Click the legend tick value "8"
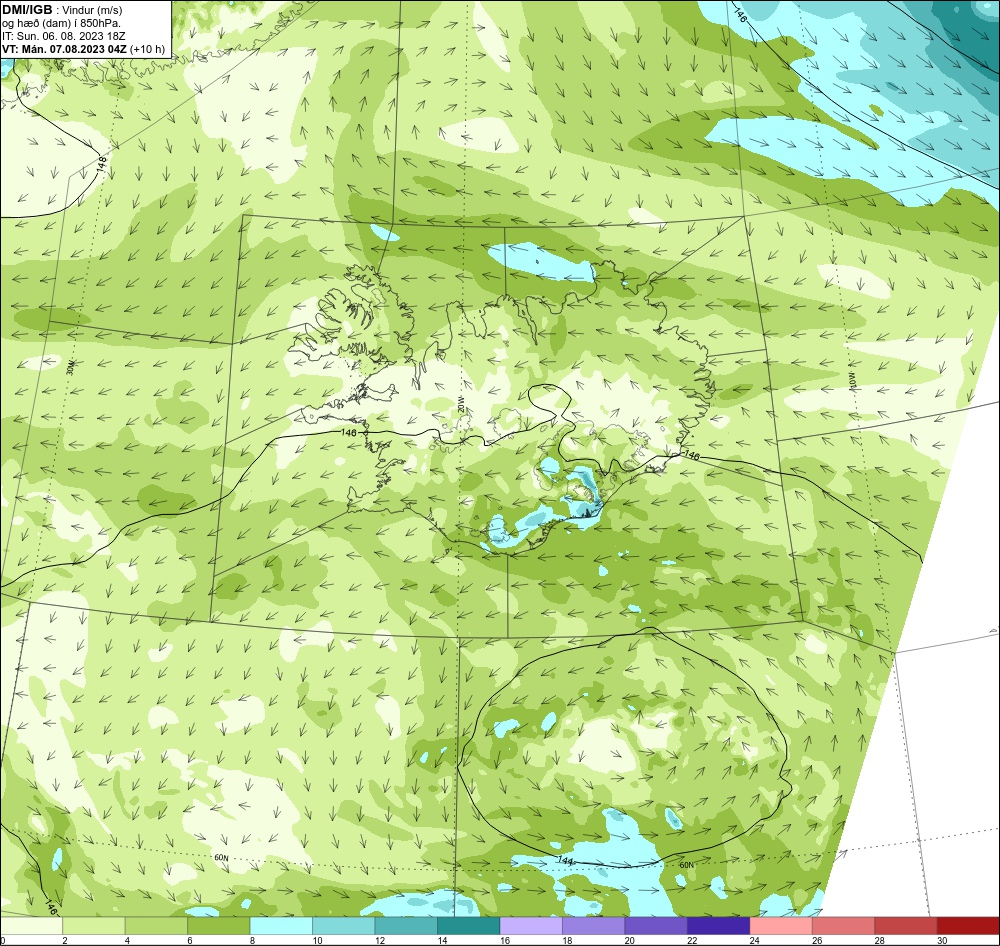1000x946 pixels. [252, 940]
